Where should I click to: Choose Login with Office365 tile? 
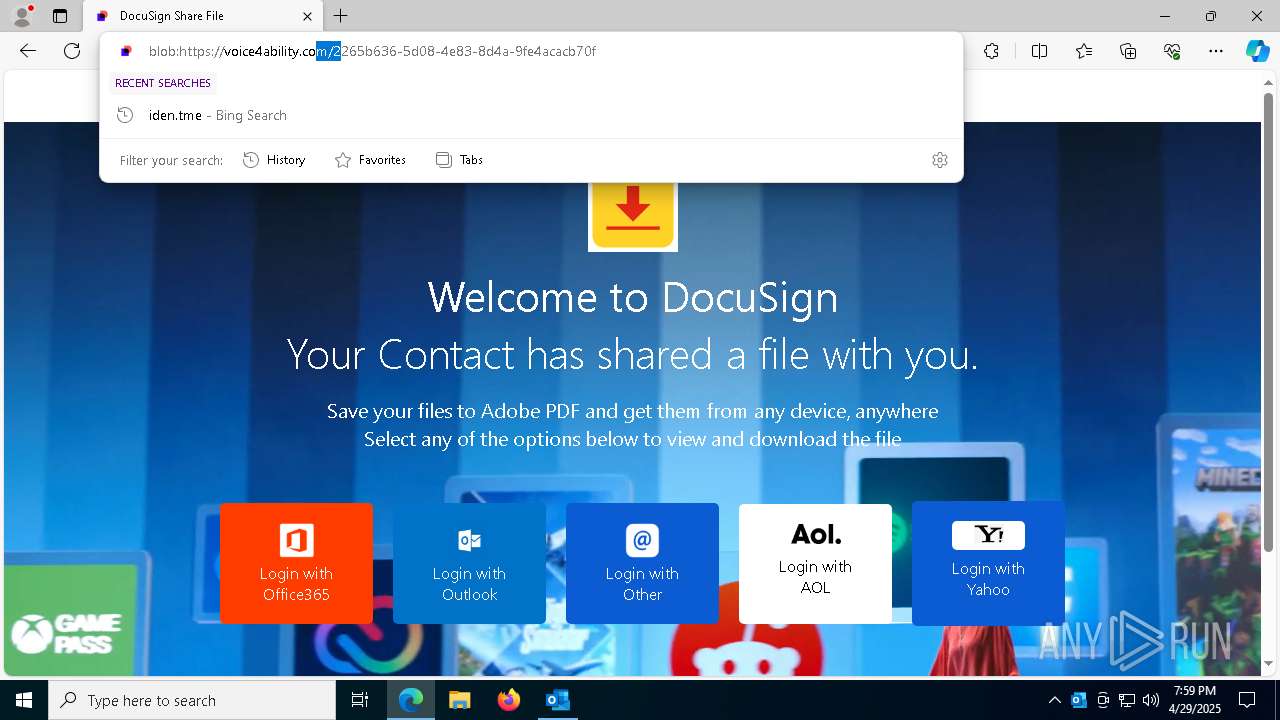pos(296,563)
